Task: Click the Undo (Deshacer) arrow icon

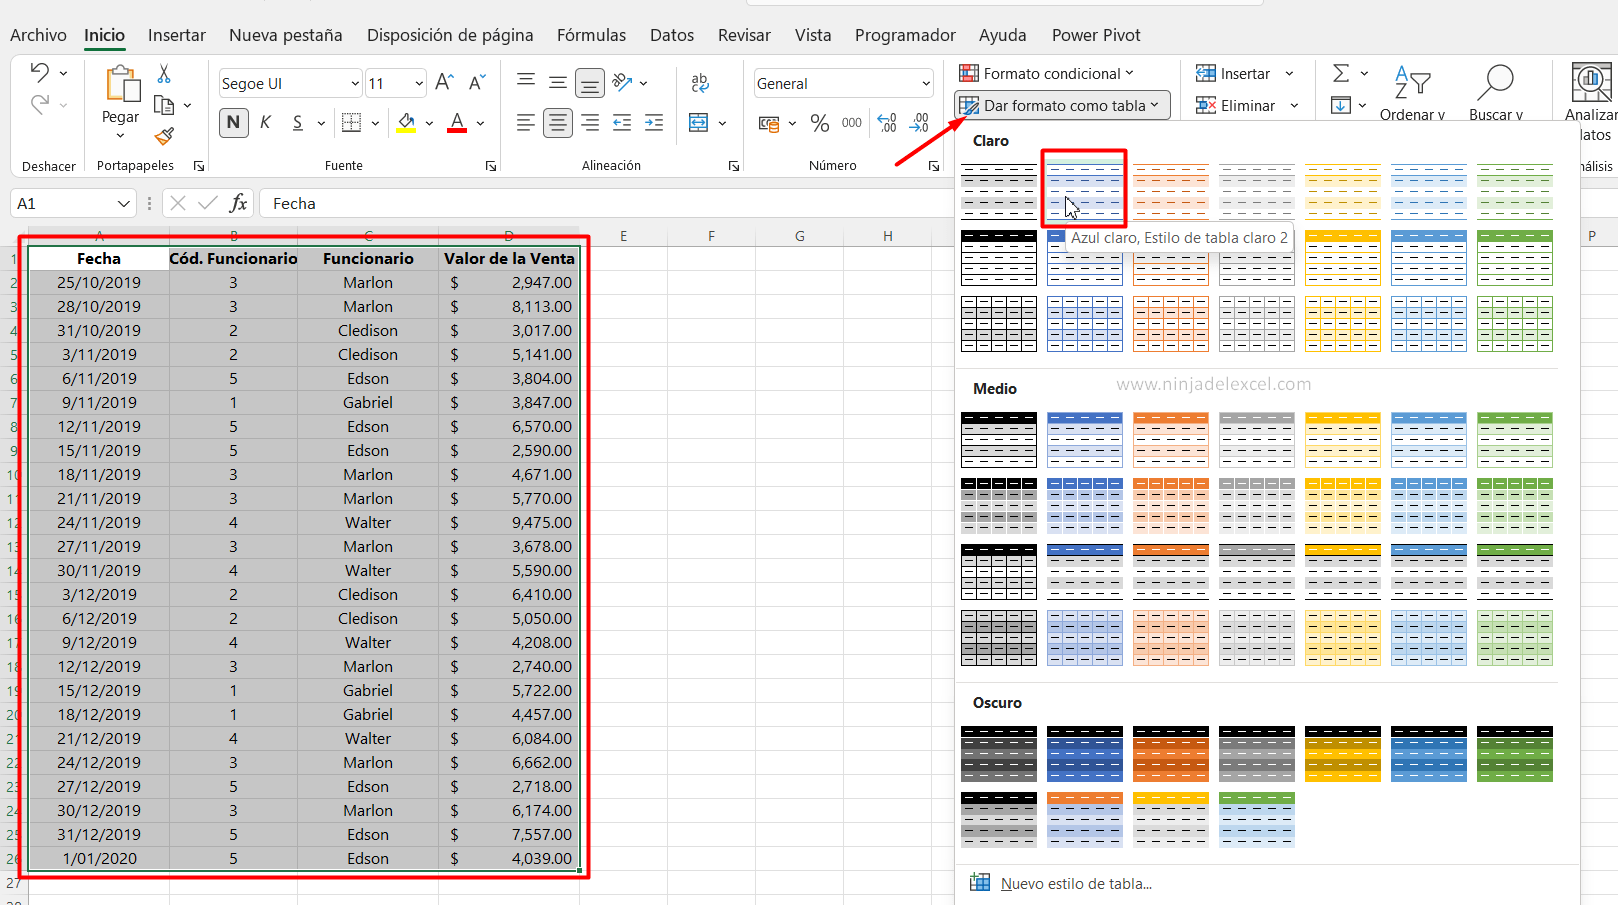Action: click(x=40, y=72)
